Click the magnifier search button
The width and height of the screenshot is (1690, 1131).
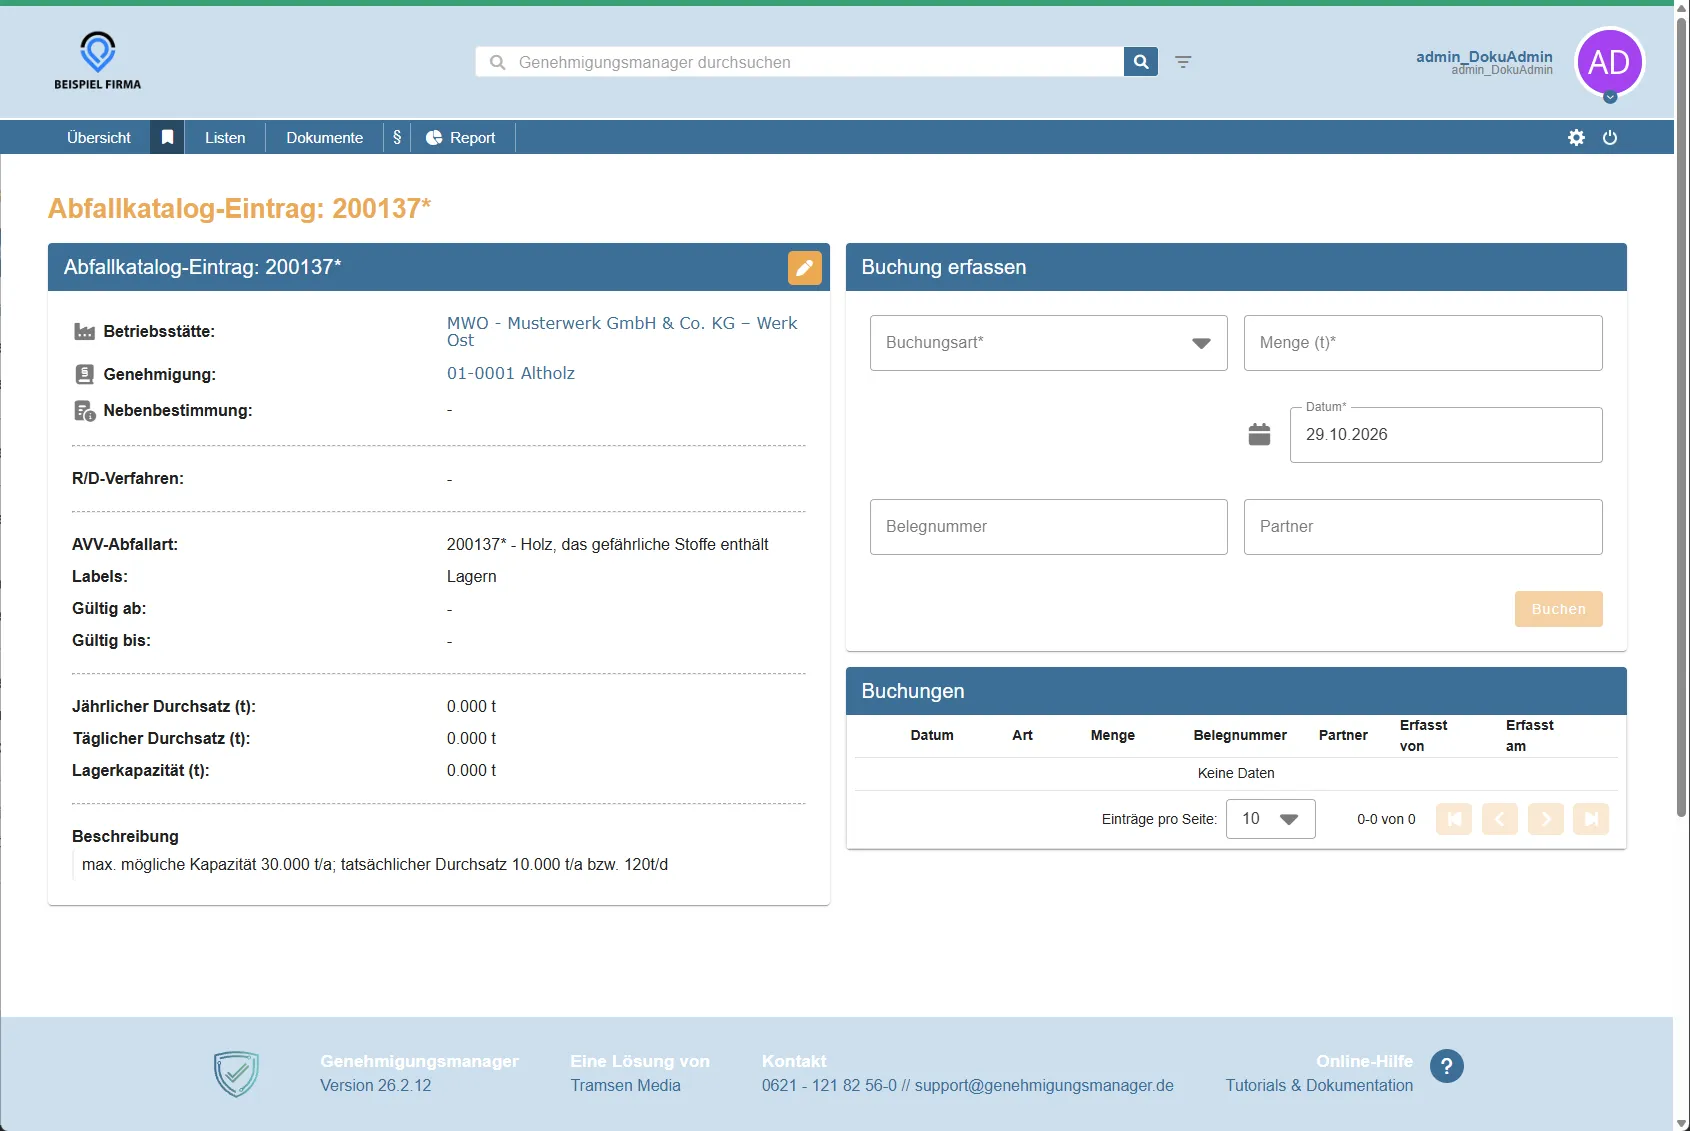coord(1141,62)
